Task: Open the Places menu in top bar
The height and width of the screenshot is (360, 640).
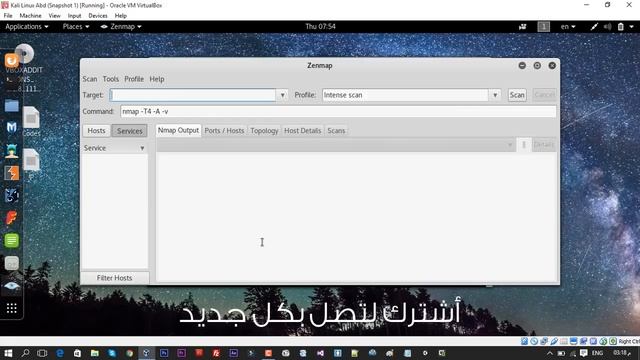Action: 76,27
